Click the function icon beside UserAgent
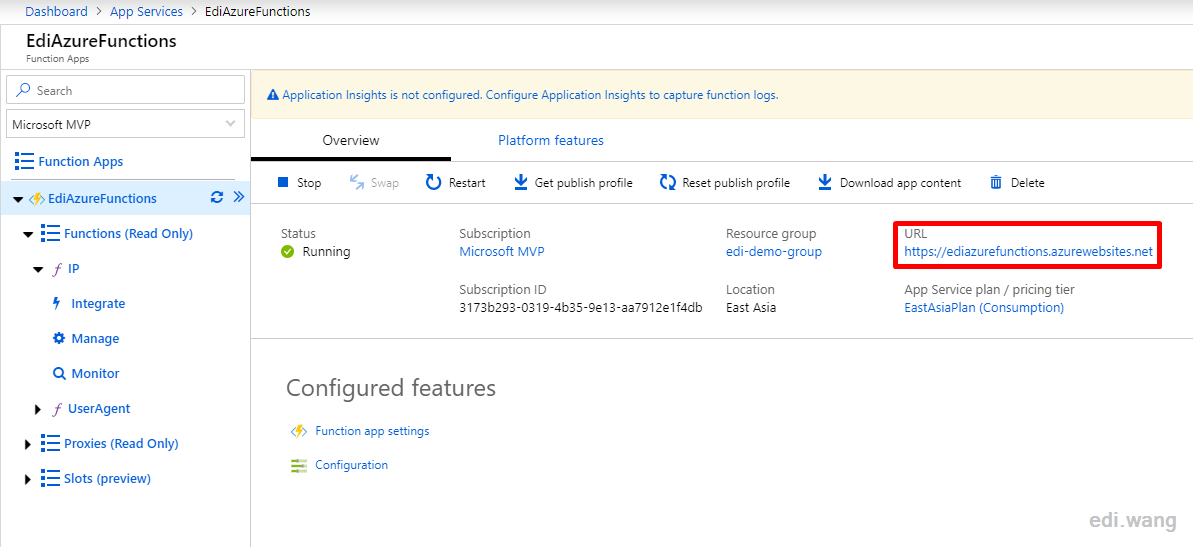 coord(56,409)
